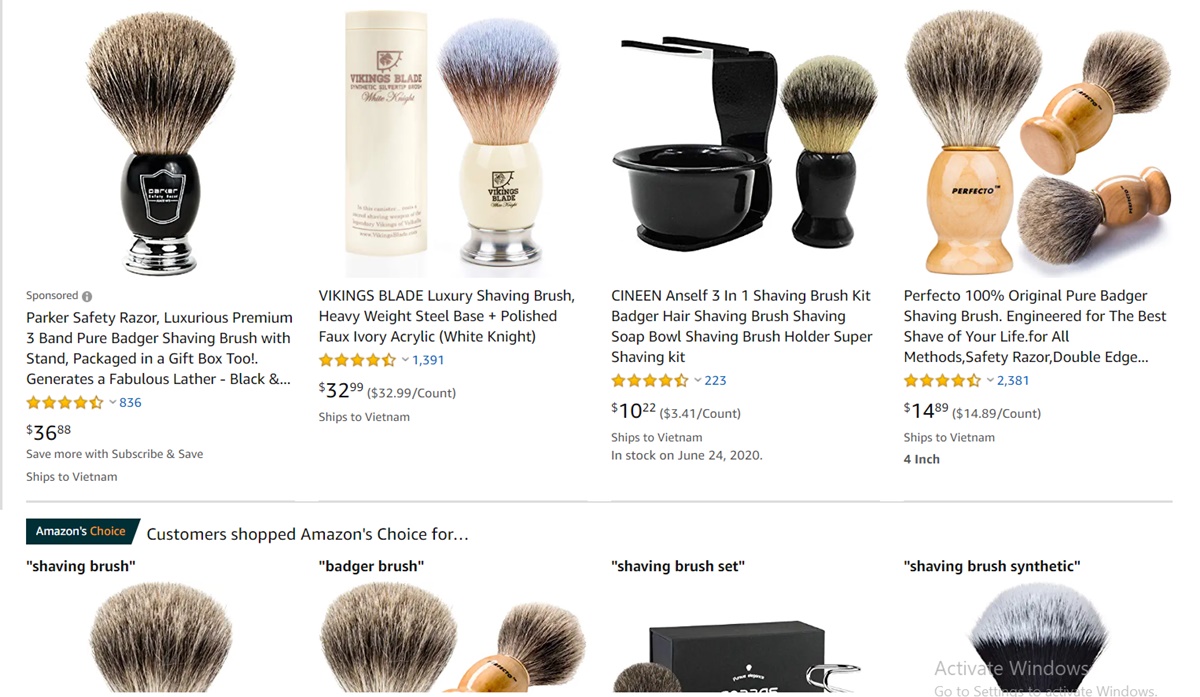Open the 2,381 reviews link

pyautogui.click(x=1013, y=381)
